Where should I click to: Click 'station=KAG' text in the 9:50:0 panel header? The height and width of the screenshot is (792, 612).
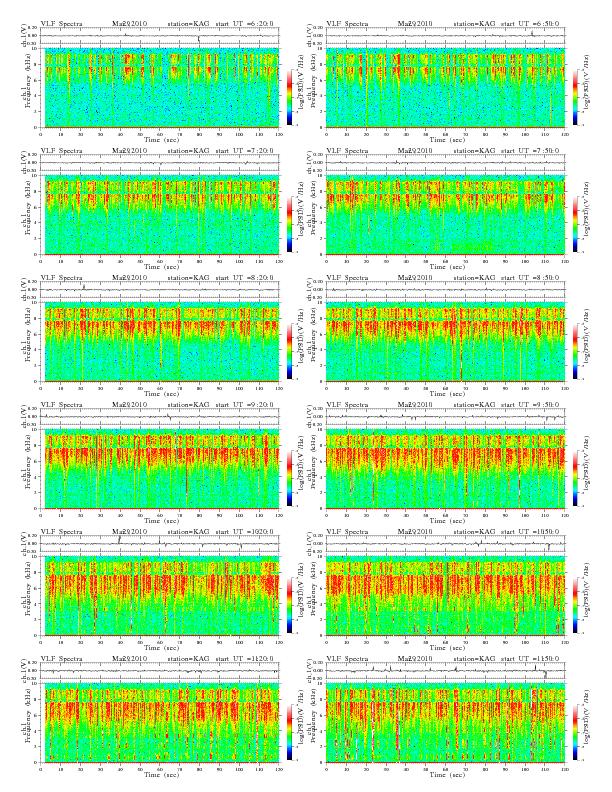[x=474, y=405]
